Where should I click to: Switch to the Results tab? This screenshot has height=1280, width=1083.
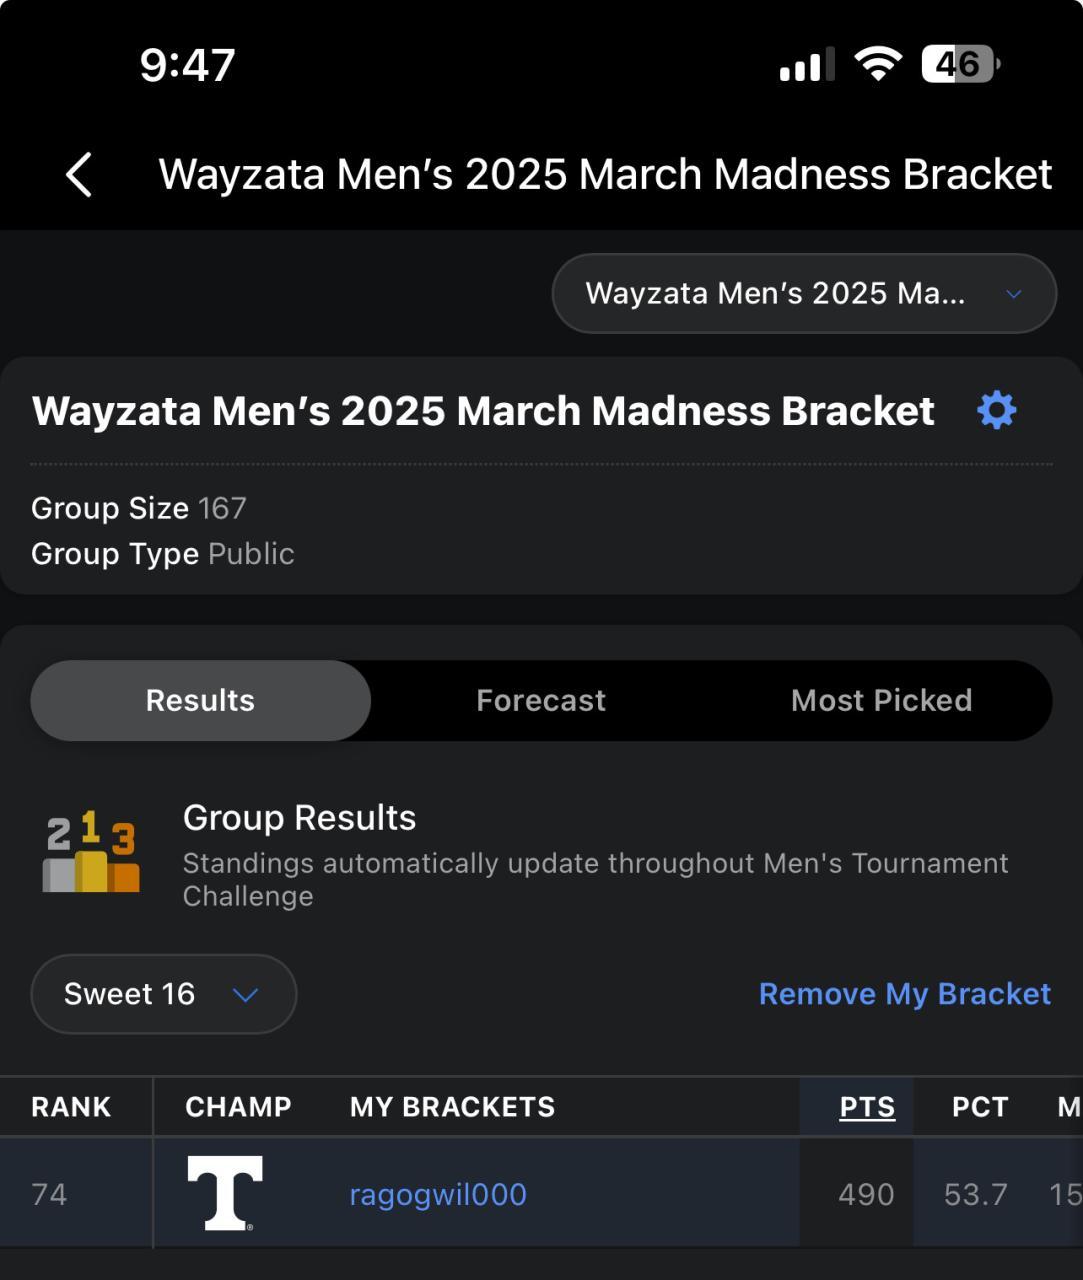[x=200, y=700]
